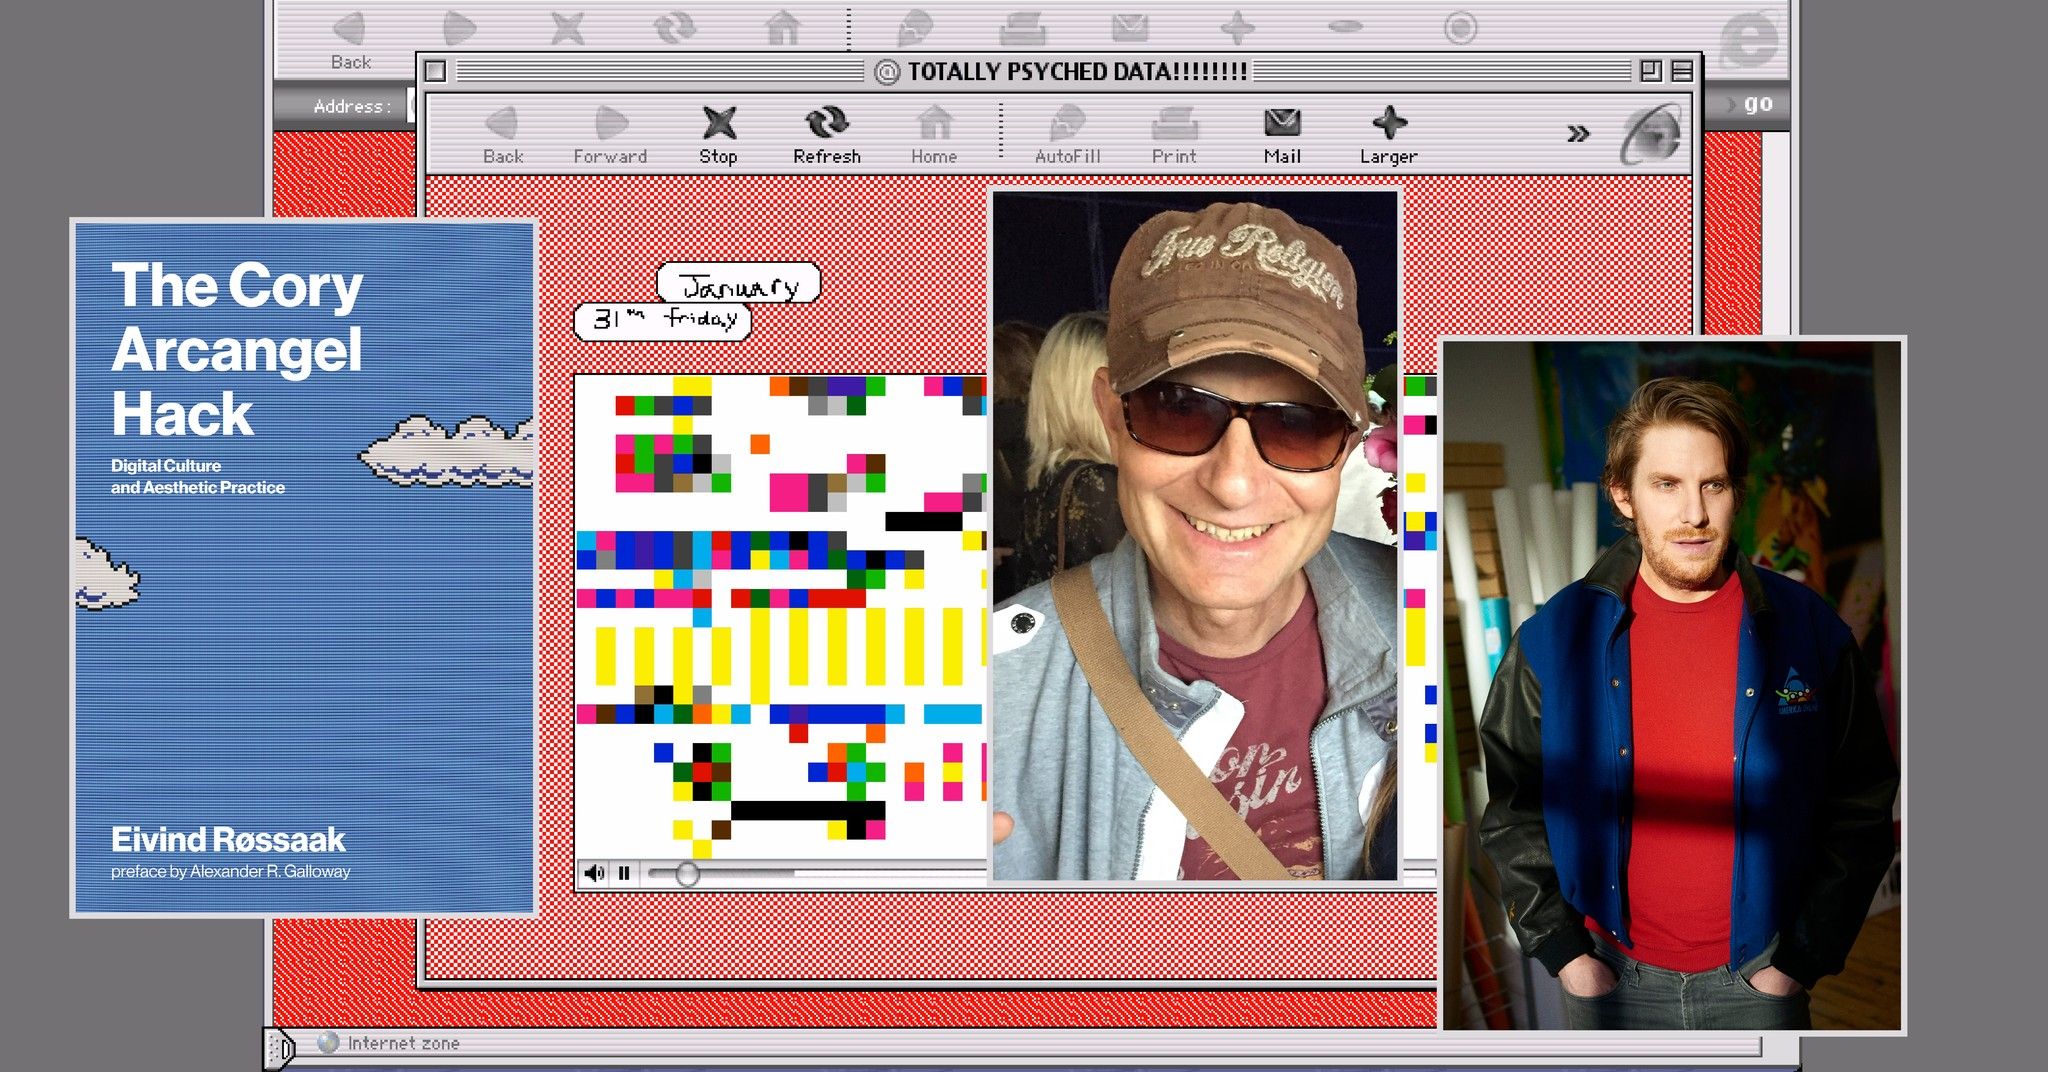
Task: Click the AutoFill icon in the rear window
Action: (x=914, y=29)
